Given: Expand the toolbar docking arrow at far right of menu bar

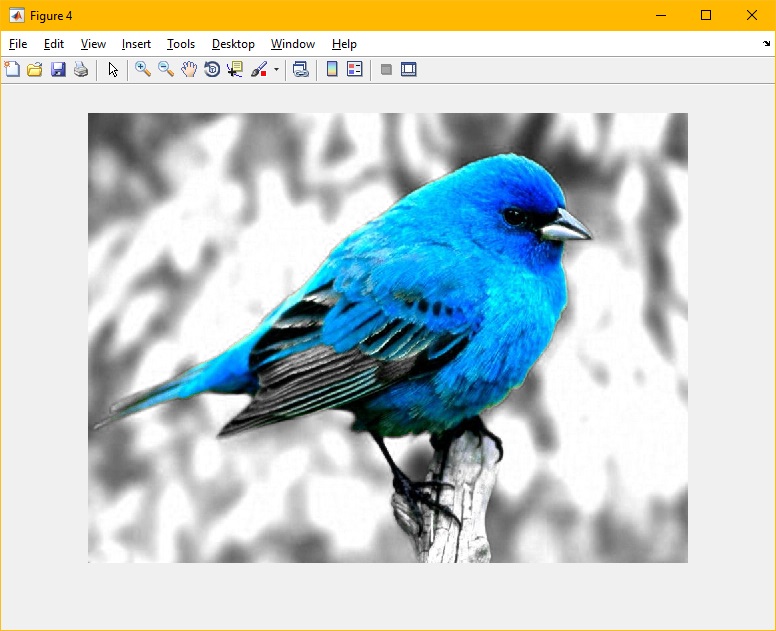Looking at the screenshot, I should (x=766, y=44).
